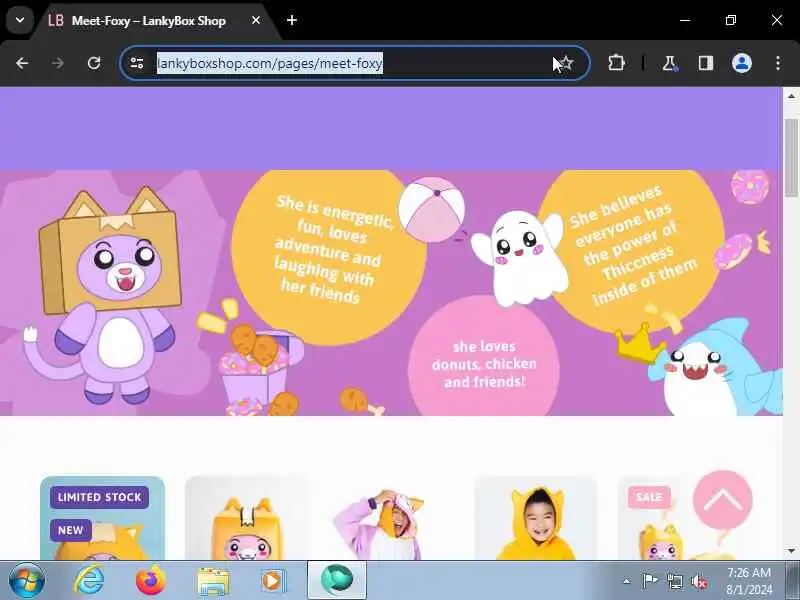Open the yellow Foxy backpack product
Viewport: 800px width, 600px height.
(x=247, y=518)
